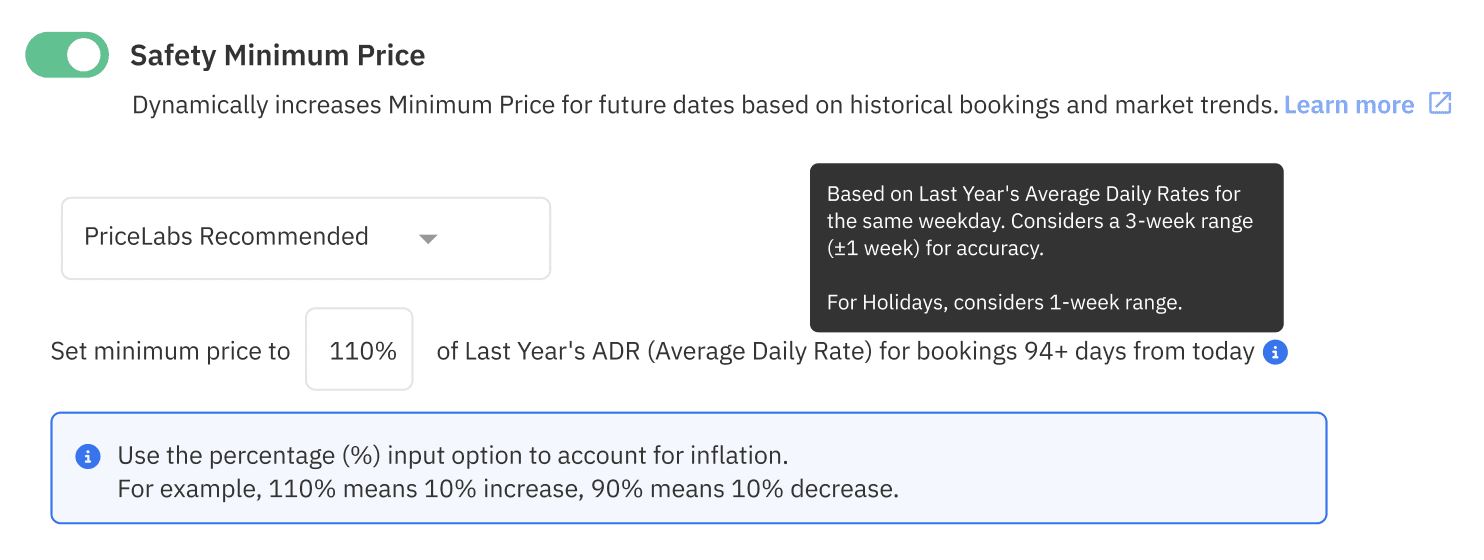The height and width of the screenshot is (560, 1484).
Task: Click the "Dynamically increases Minimum Price" description
Action: (704, 105)
